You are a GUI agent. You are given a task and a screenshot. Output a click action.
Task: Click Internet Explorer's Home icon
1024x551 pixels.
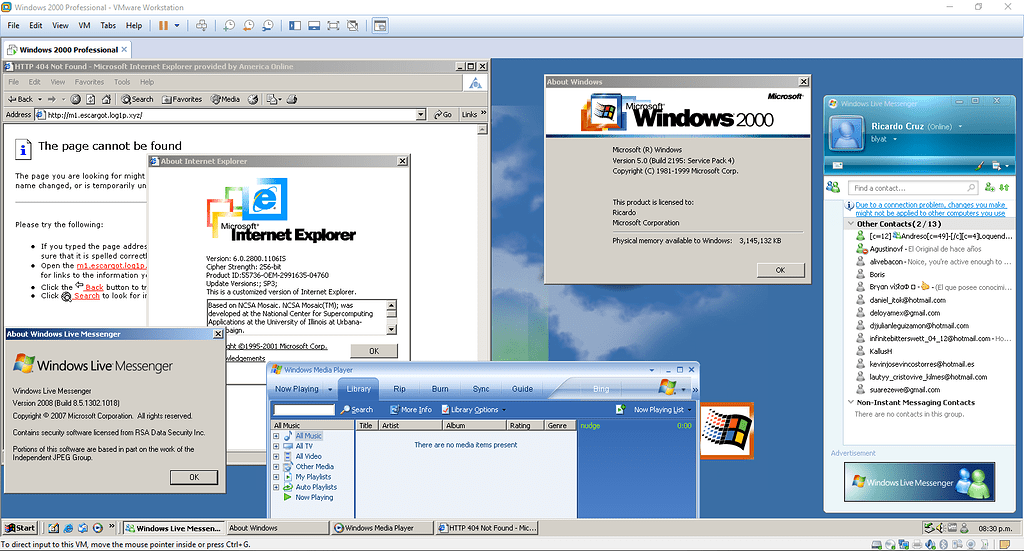point(106,99)
